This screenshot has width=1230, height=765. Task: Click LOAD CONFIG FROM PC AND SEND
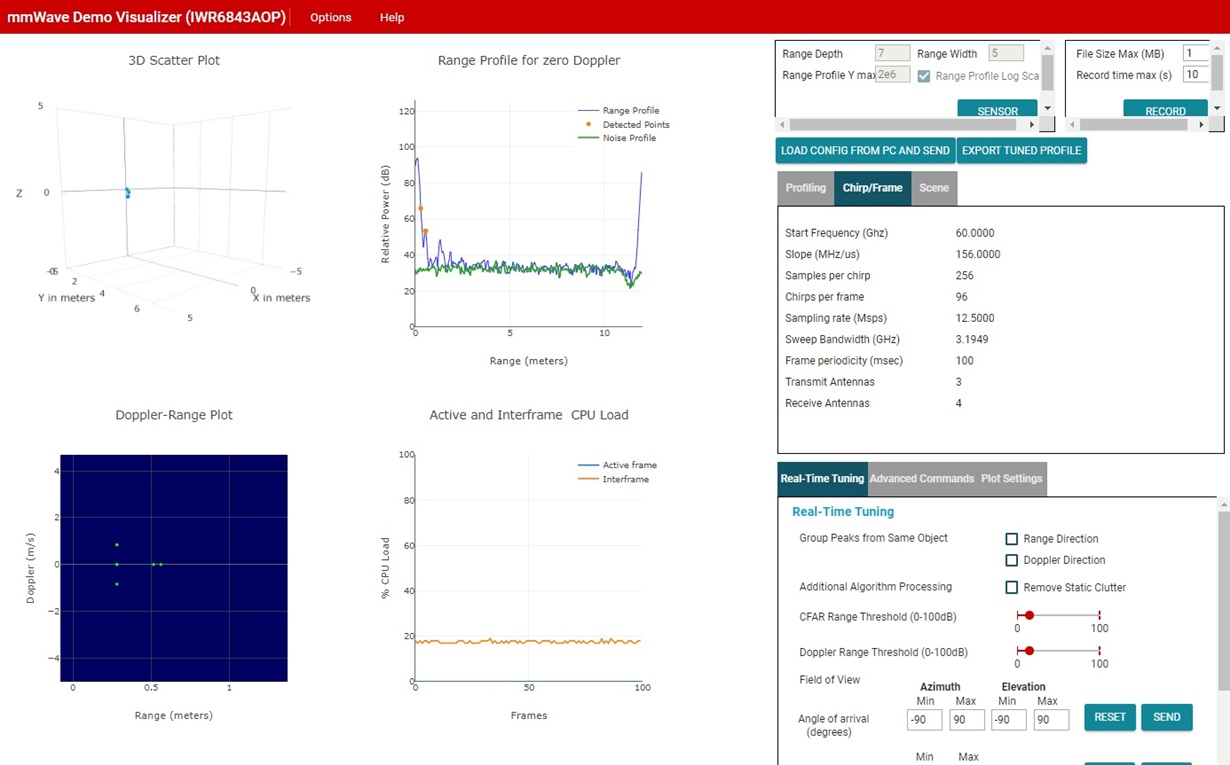pos(866,151)
